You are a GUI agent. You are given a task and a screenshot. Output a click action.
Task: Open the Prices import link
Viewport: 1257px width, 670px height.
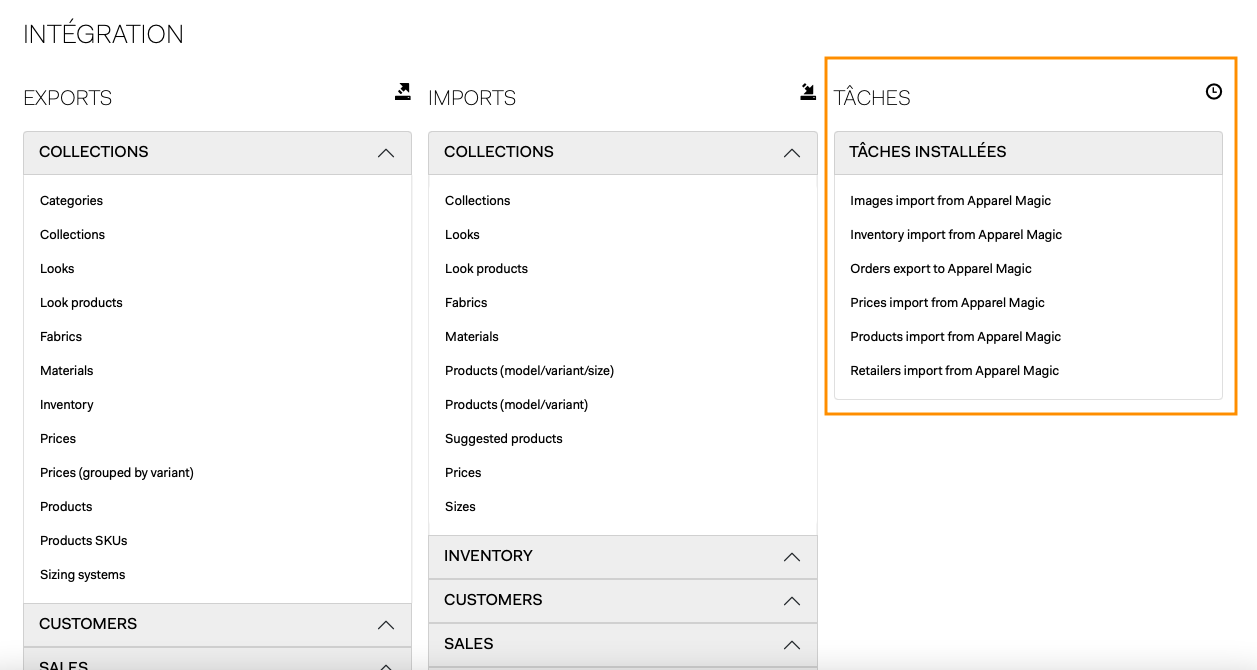click(463, 473)
